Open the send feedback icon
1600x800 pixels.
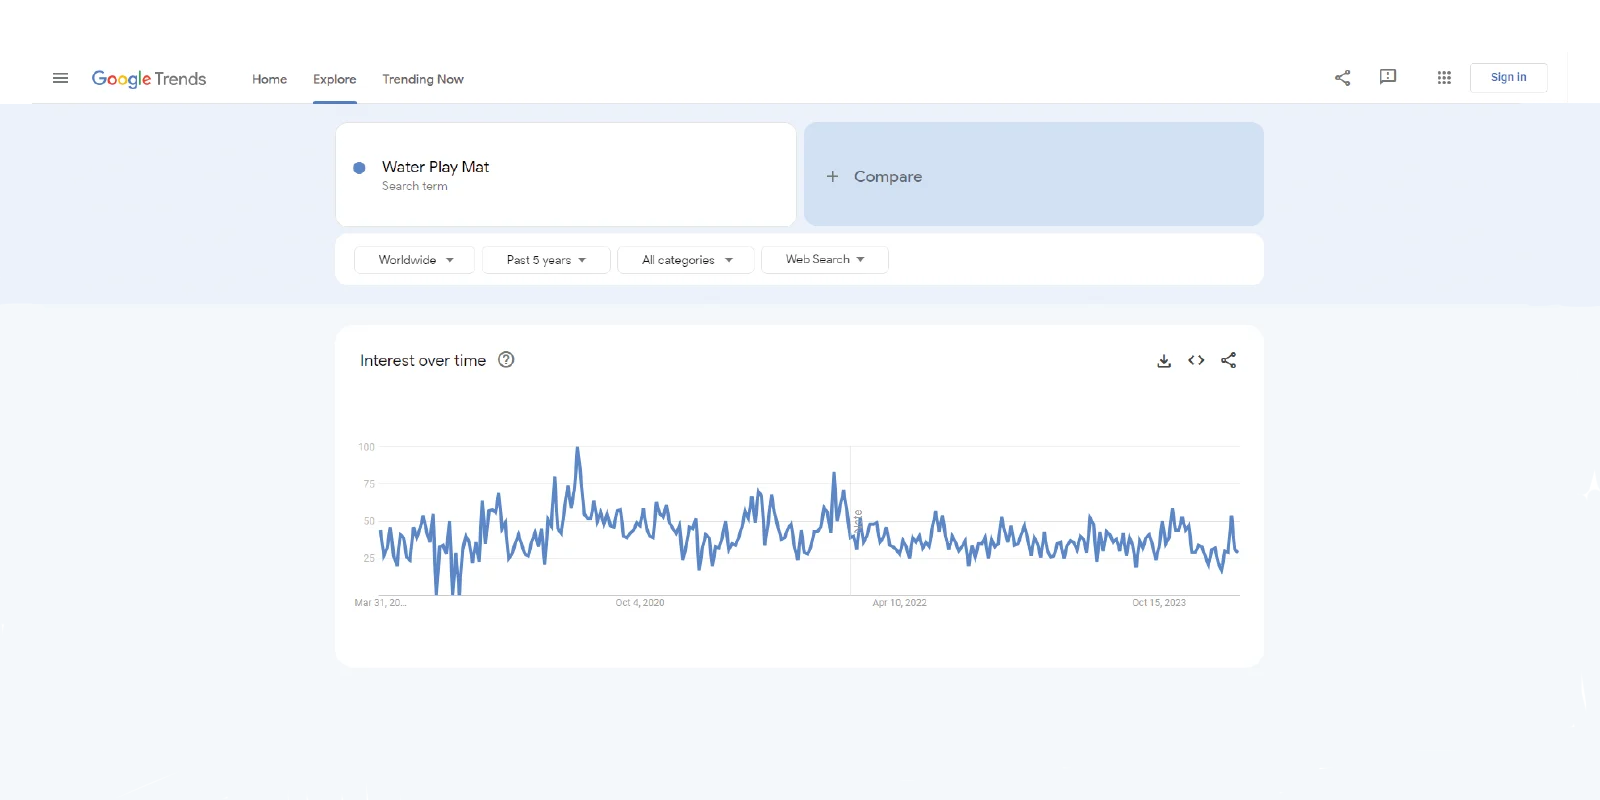pyautogui.click(x=1387, y=77)
